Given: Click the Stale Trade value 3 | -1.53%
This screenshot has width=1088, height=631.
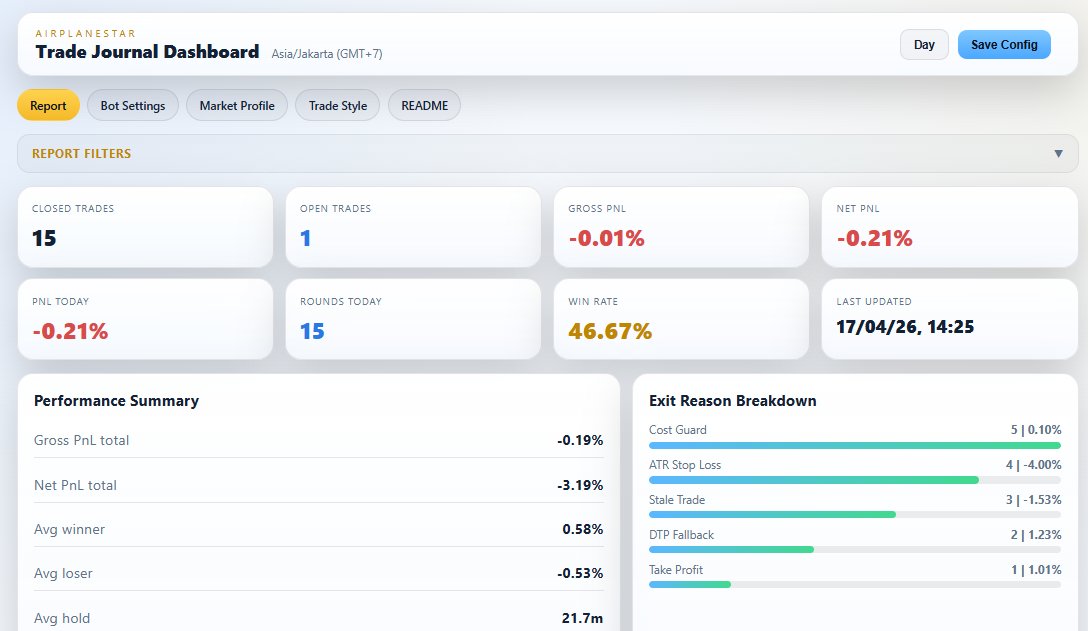Looking at the screenshot, I should pyautogui.click(x=1033, y=500).
